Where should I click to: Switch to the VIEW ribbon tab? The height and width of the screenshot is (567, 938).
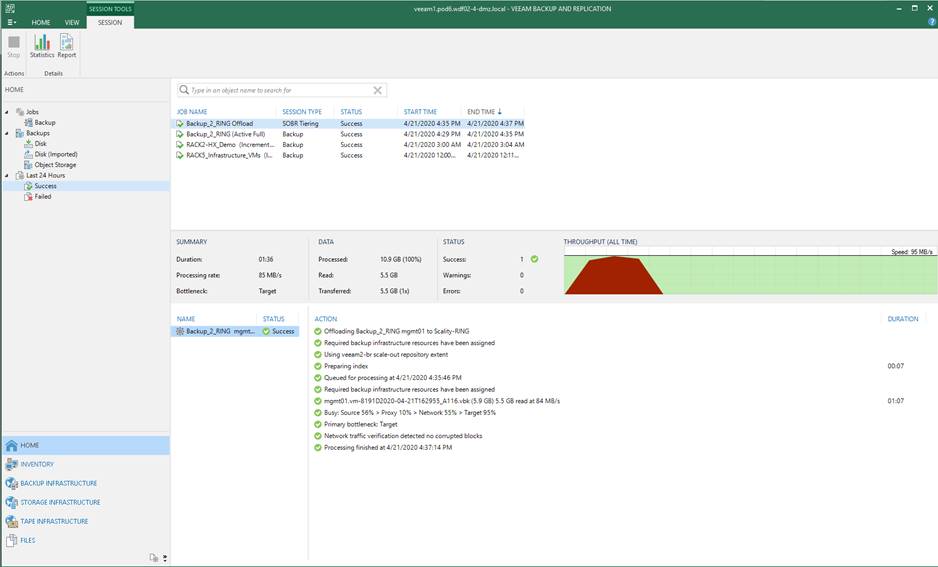pos(72,22)
